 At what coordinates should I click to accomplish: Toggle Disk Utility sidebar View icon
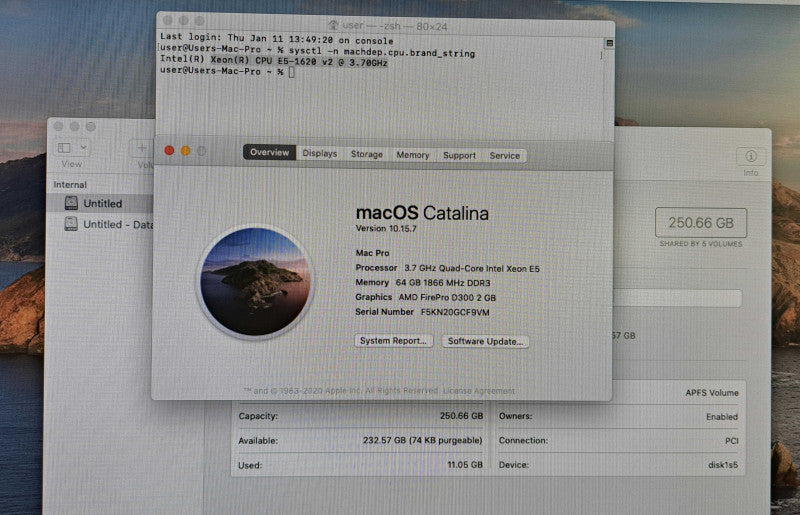64,148
